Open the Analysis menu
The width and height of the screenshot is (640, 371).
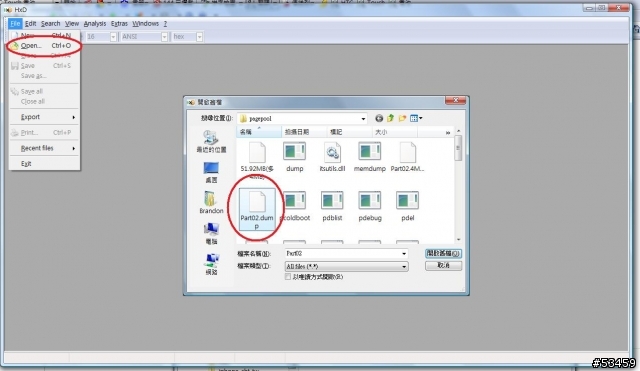point(95,24)
